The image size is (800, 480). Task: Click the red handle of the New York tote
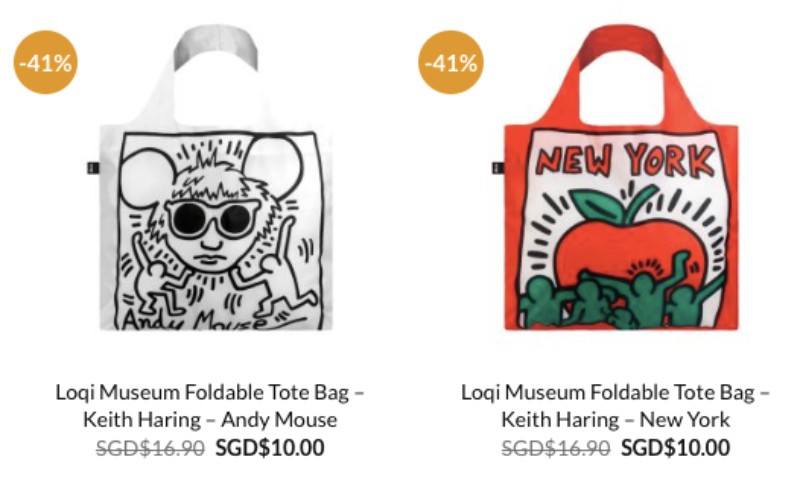615,45
